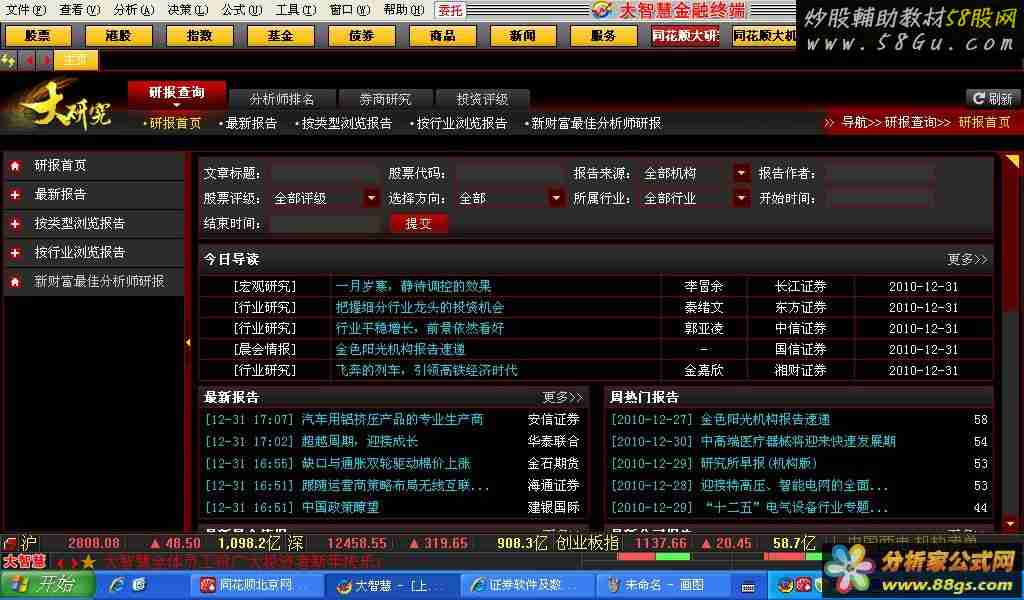Click the quick launch icon right of Internet Explorer
1024x600 pixels.
click(139, 584)
